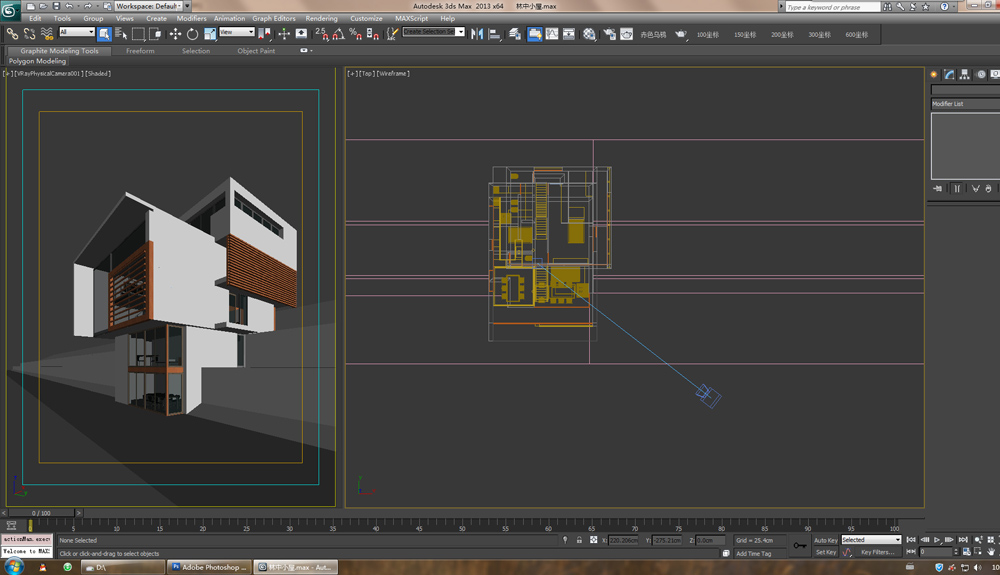This screenshot has height=575, width=1000.
Task: Click the Select by Name icon
Action: [x=121, y=33]
